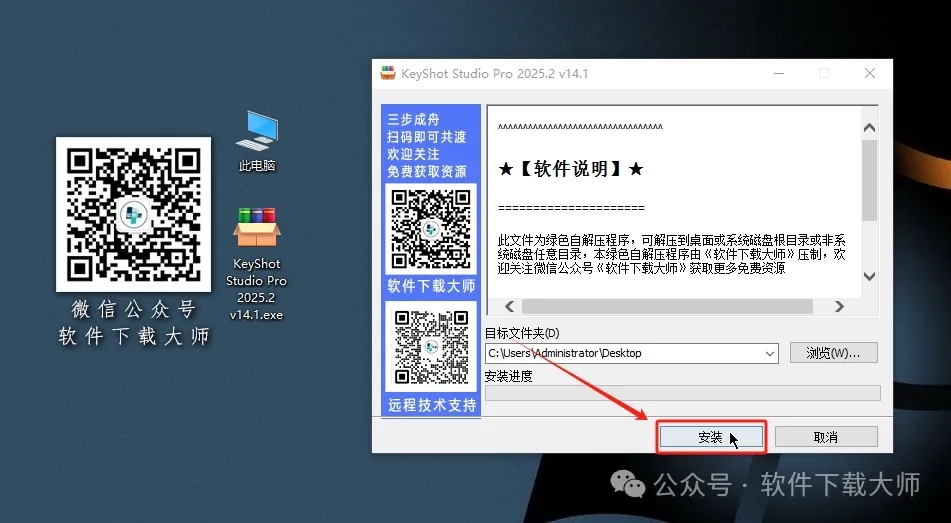Click the 远程技术支持 QR code in sidebar

pos(431,346)
